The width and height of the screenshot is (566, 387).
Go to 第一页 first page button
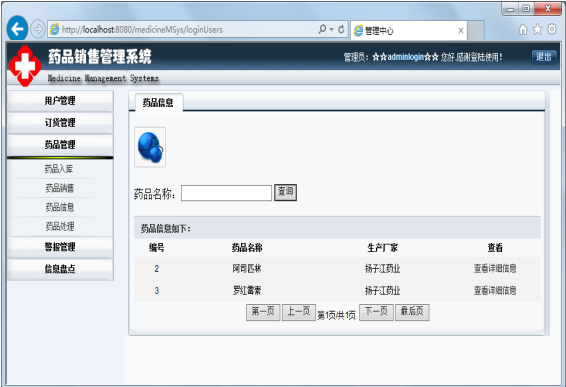263,312
